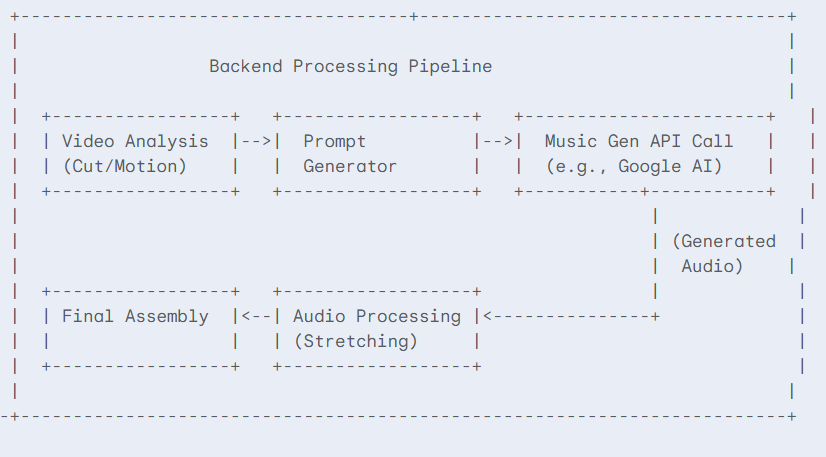Viewport: 826px width, 457px height.
Task: Click the "(Cut/Motion)" text
Action: click(x=125, y=166)
